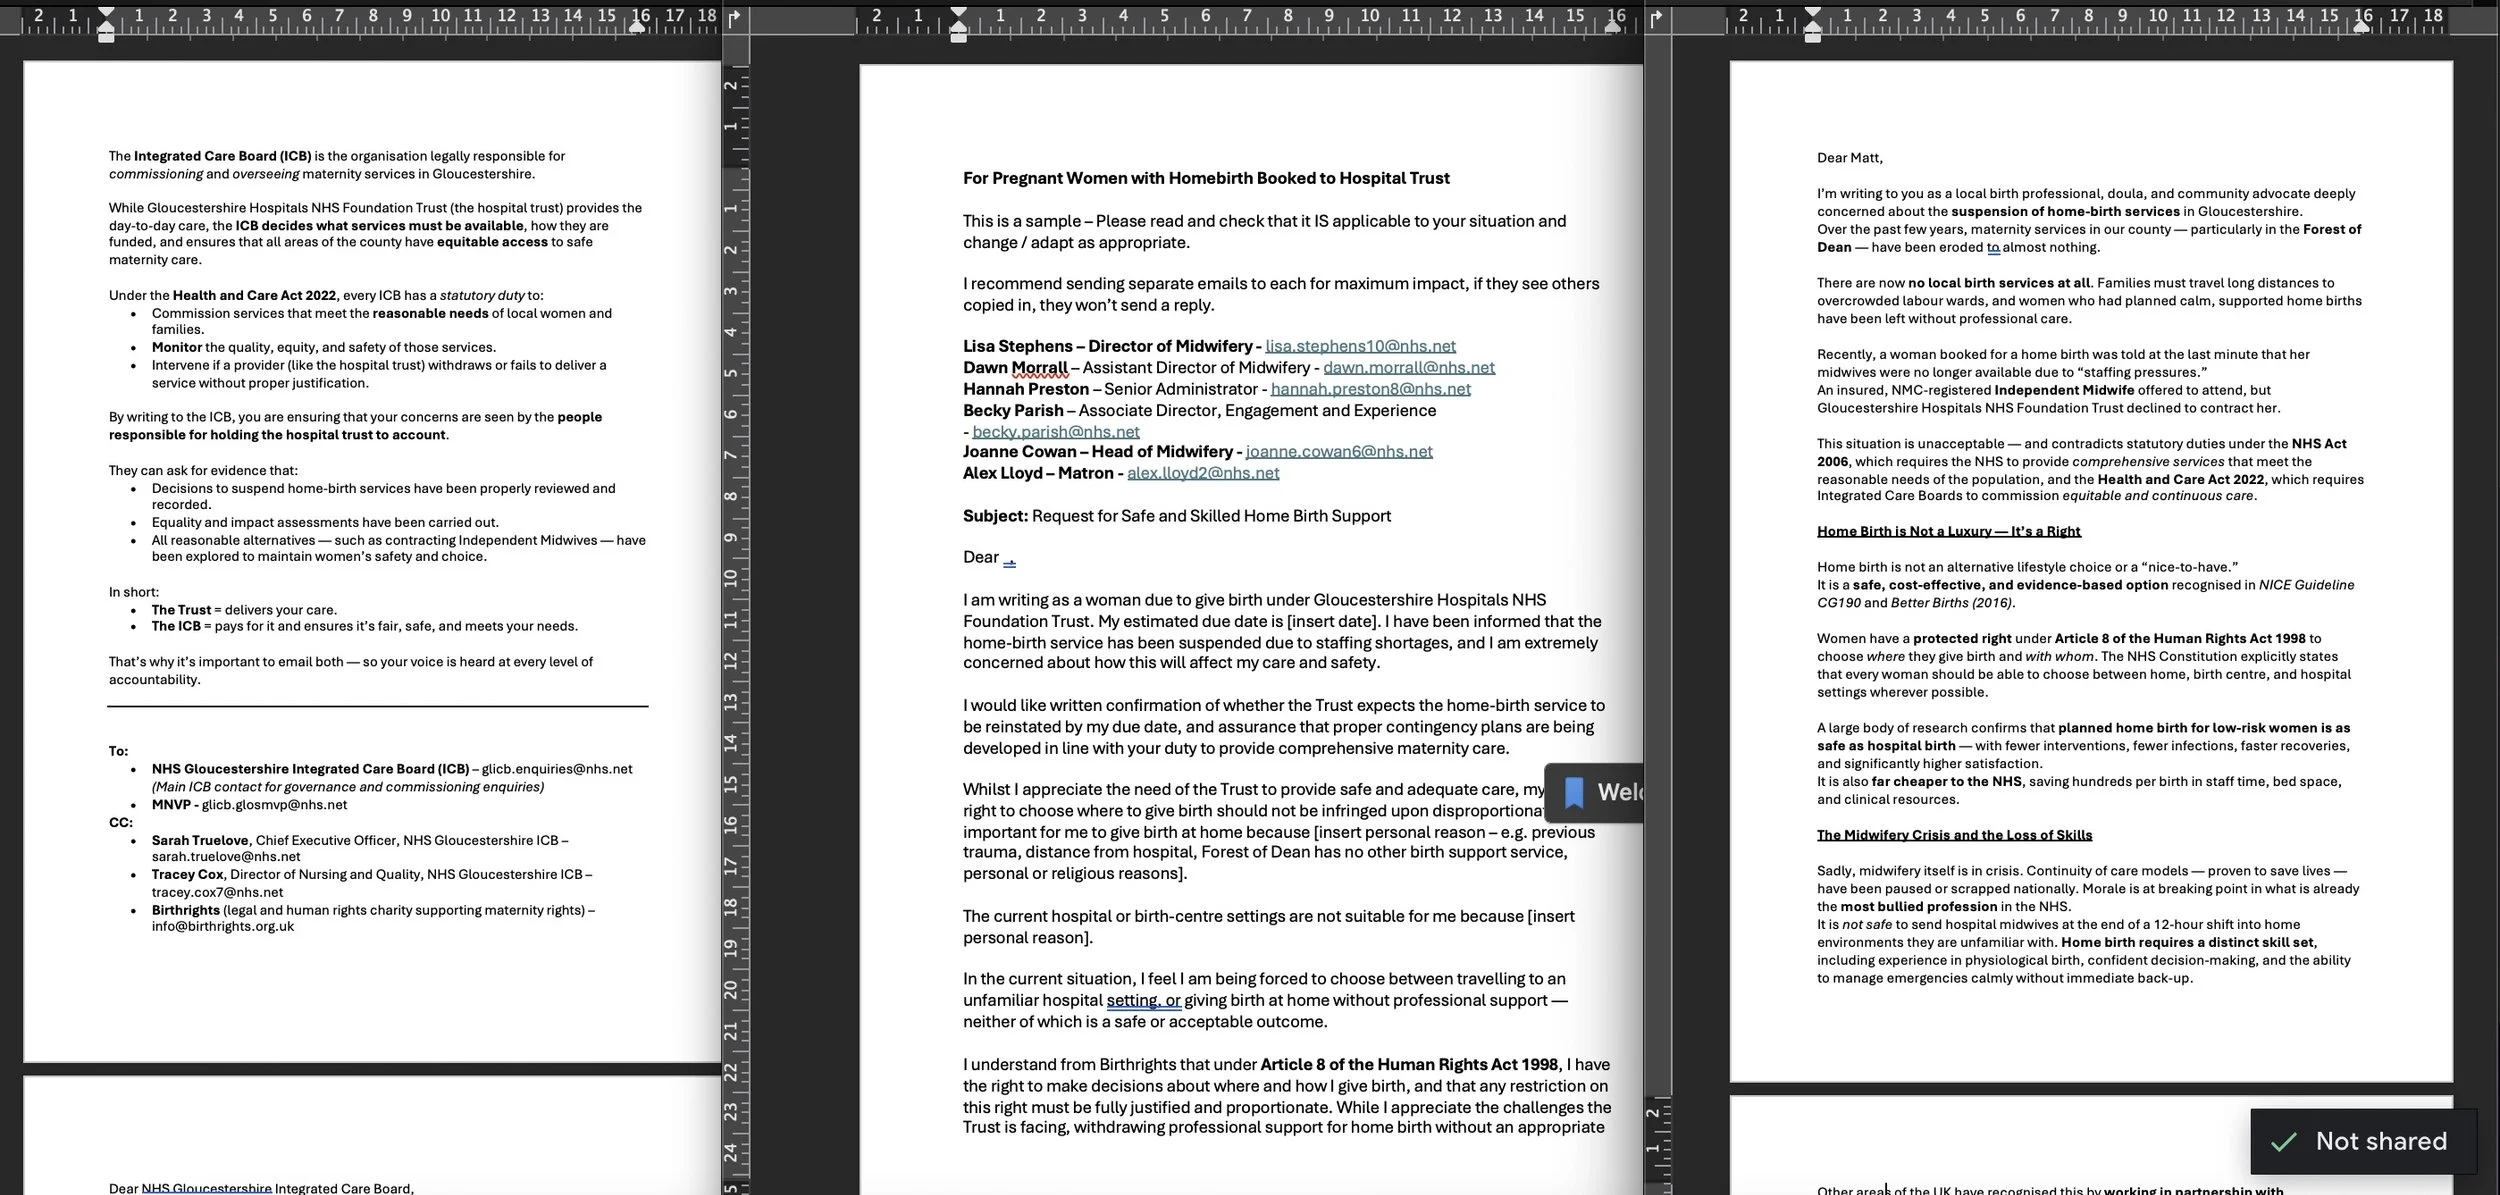Open the dawn.morrall@nhs.net email link
This screenshot has height=1195, width=2500.
tap(1408, 368)
